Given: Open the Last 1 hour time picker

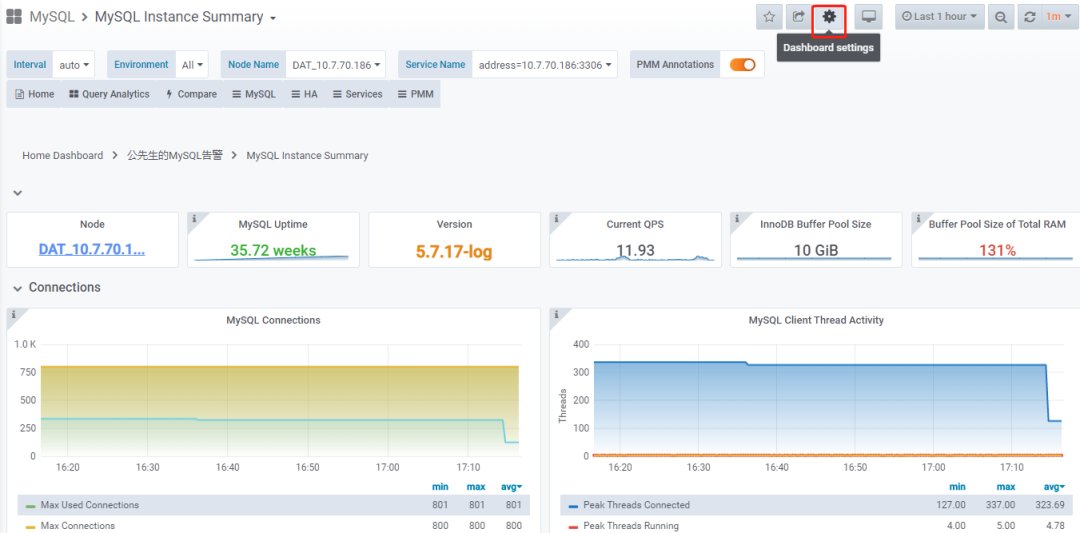Looking at the screenshot, I should 939,17.
